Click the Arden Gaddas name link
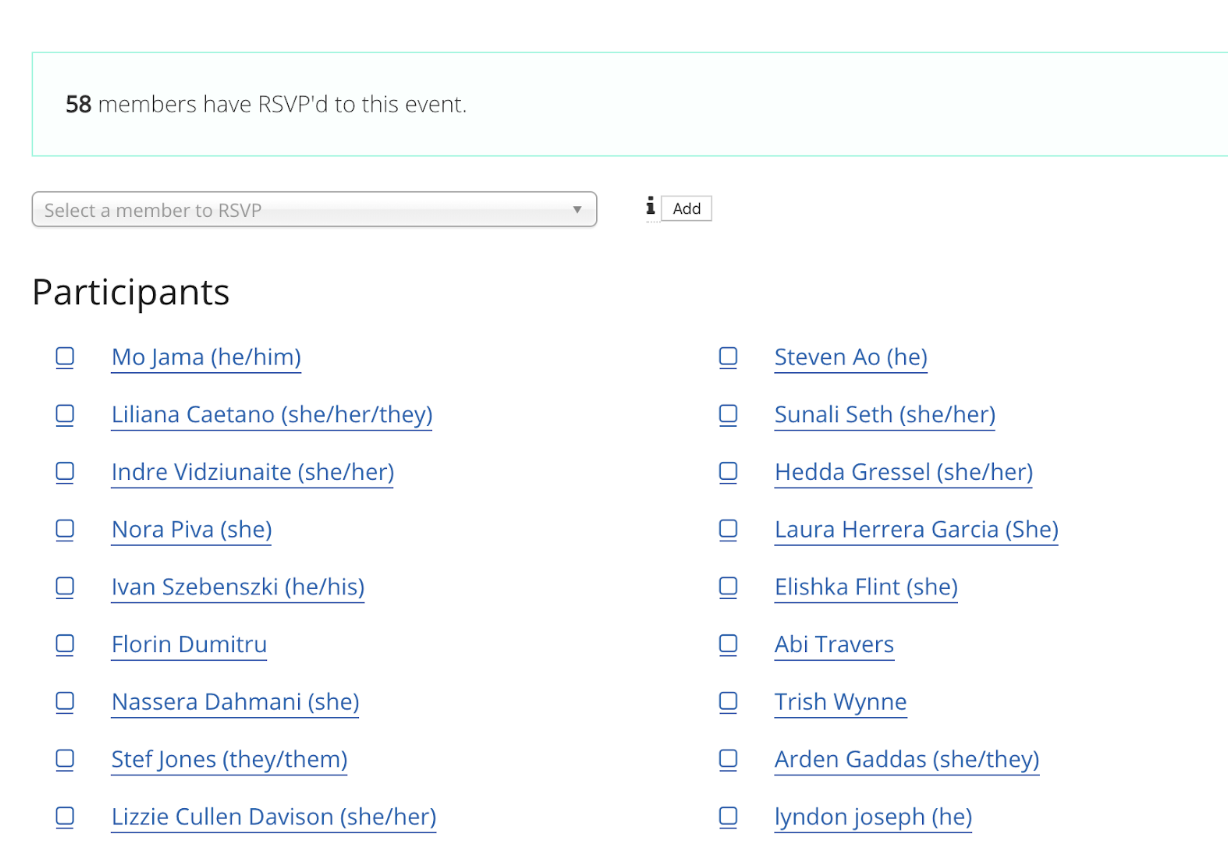 906,760
